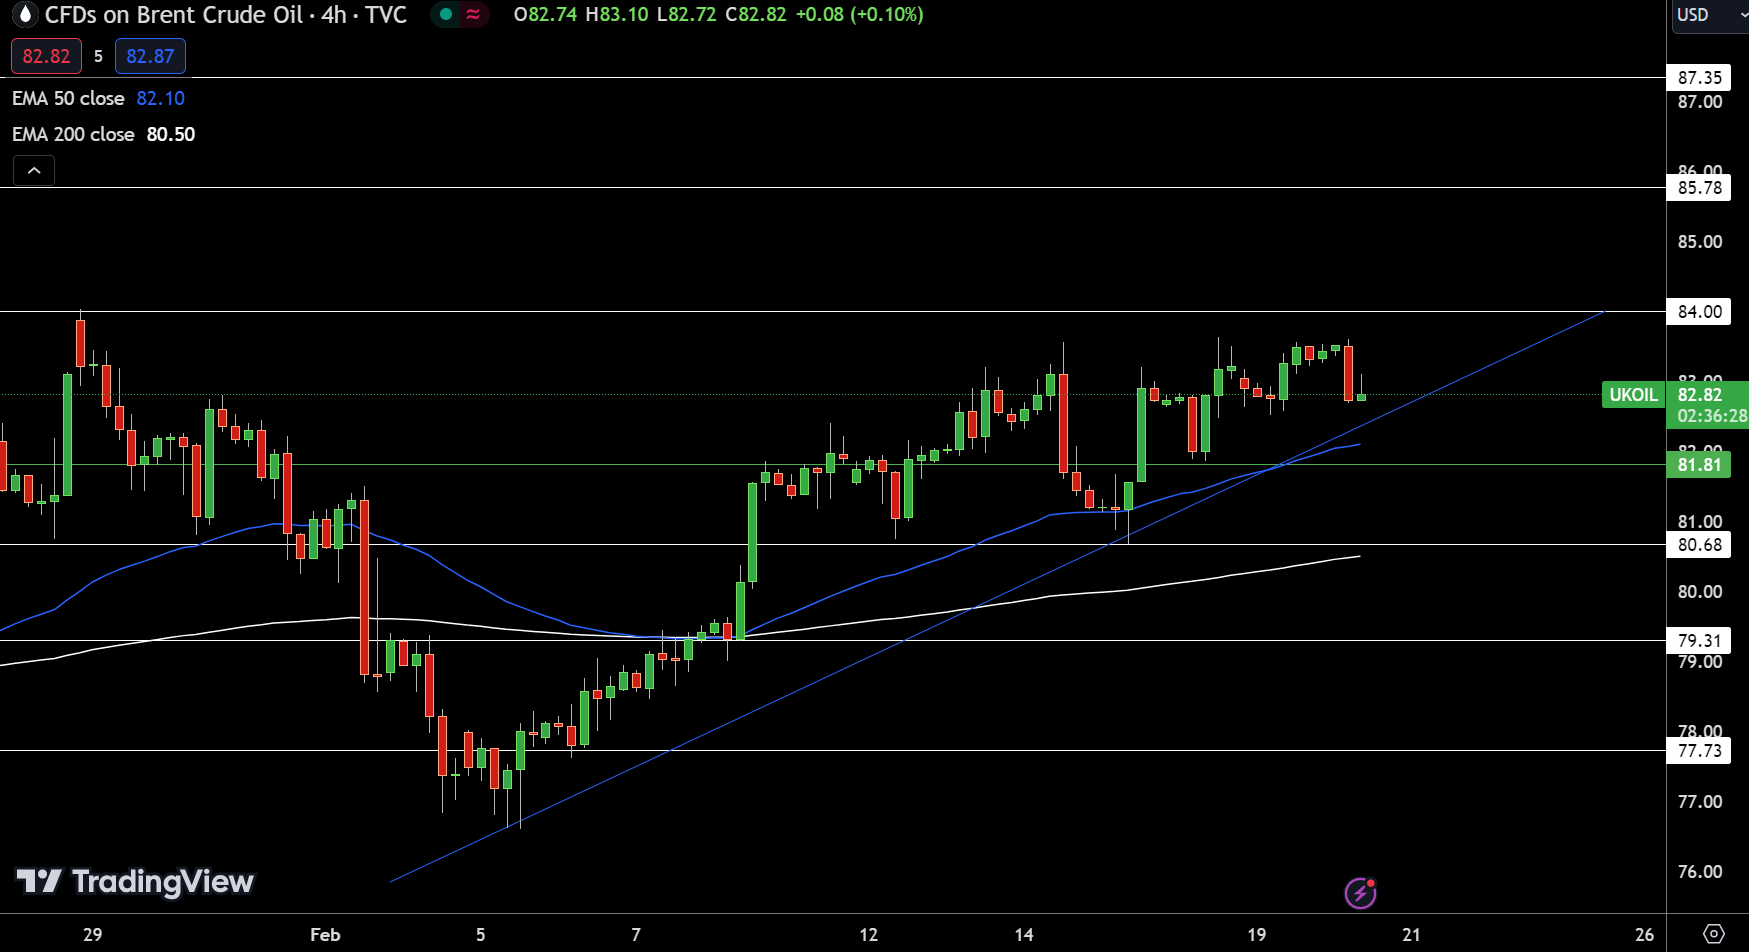Click the red sell price 82.82 button
The image size is (1749, 952).
[46, 57]
